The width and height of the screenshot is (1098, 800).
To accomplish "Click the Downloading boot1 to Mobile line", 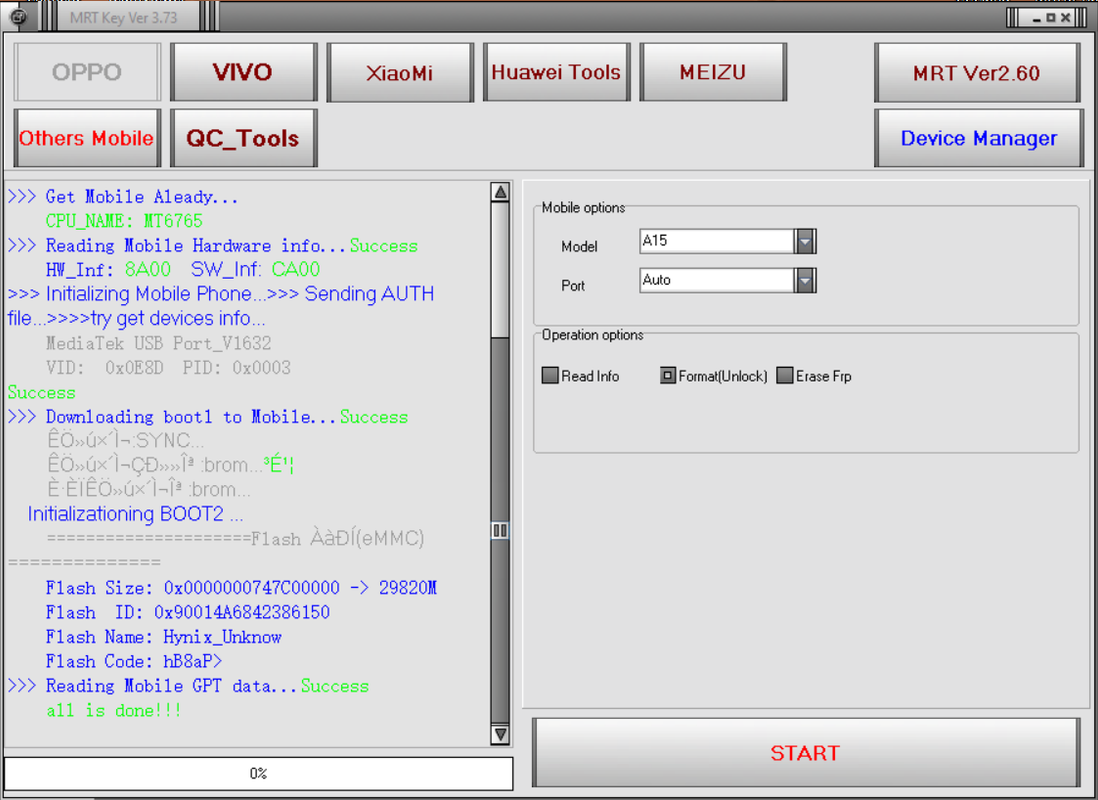I will (x=208, y=417).
